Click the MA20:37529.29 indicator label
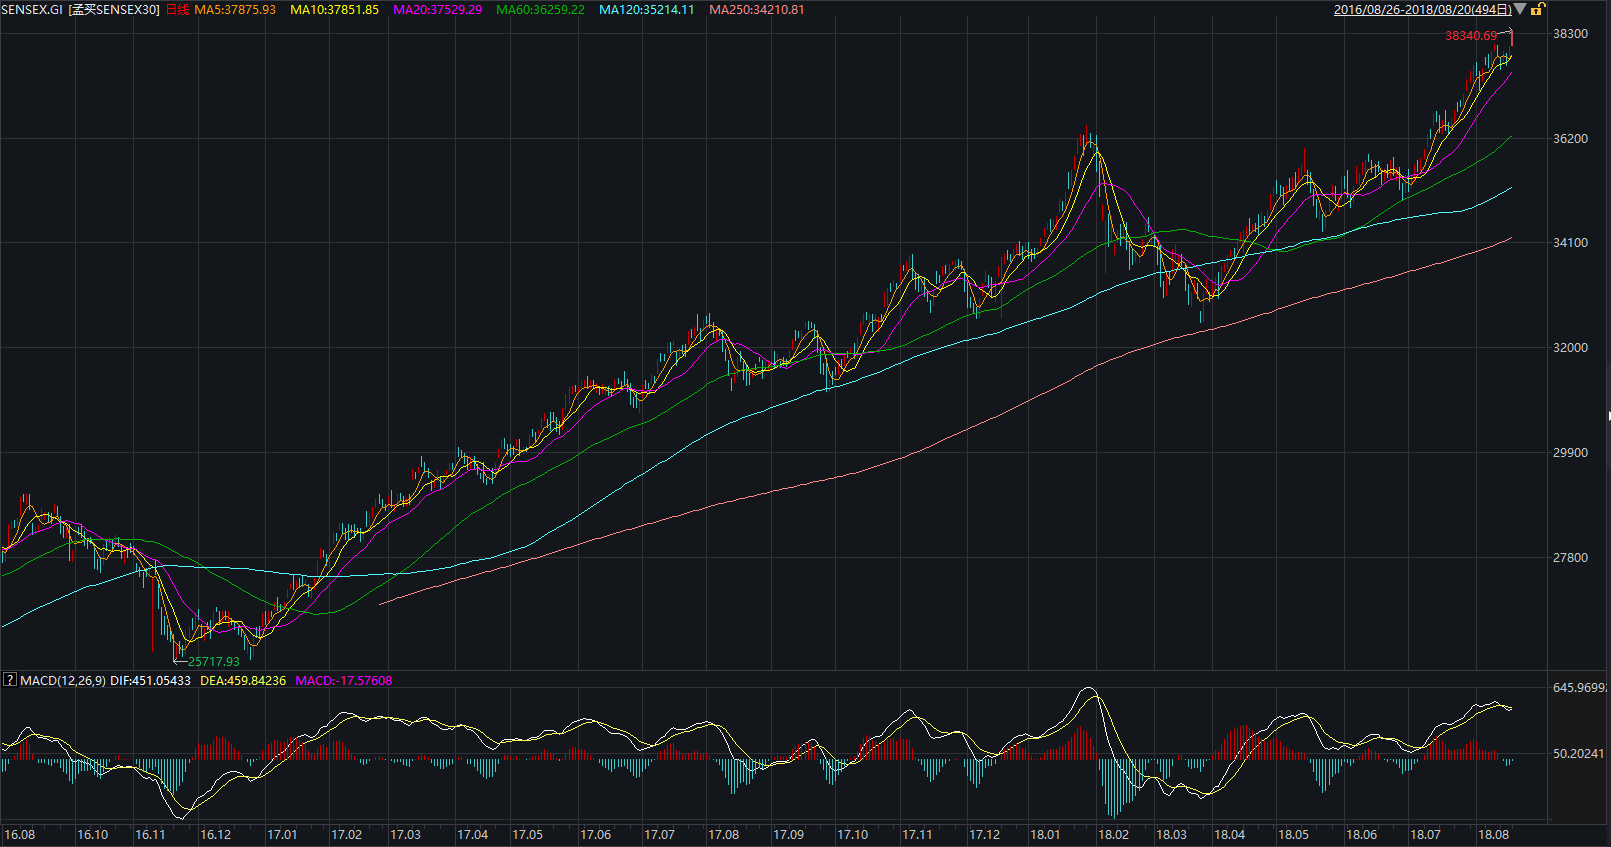The height and width of the screenshot is (847, 1611). [437, 10]
